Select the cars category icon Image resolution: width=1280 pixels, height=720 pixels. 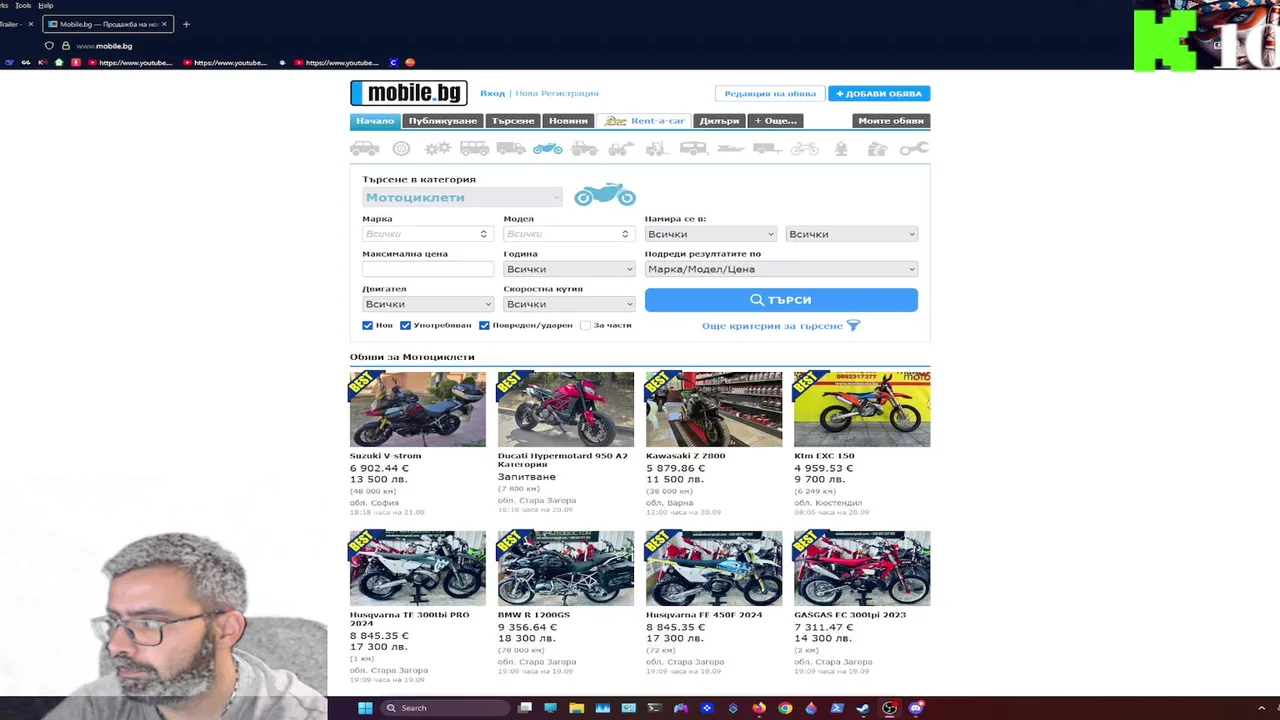[x=365, y=148]
